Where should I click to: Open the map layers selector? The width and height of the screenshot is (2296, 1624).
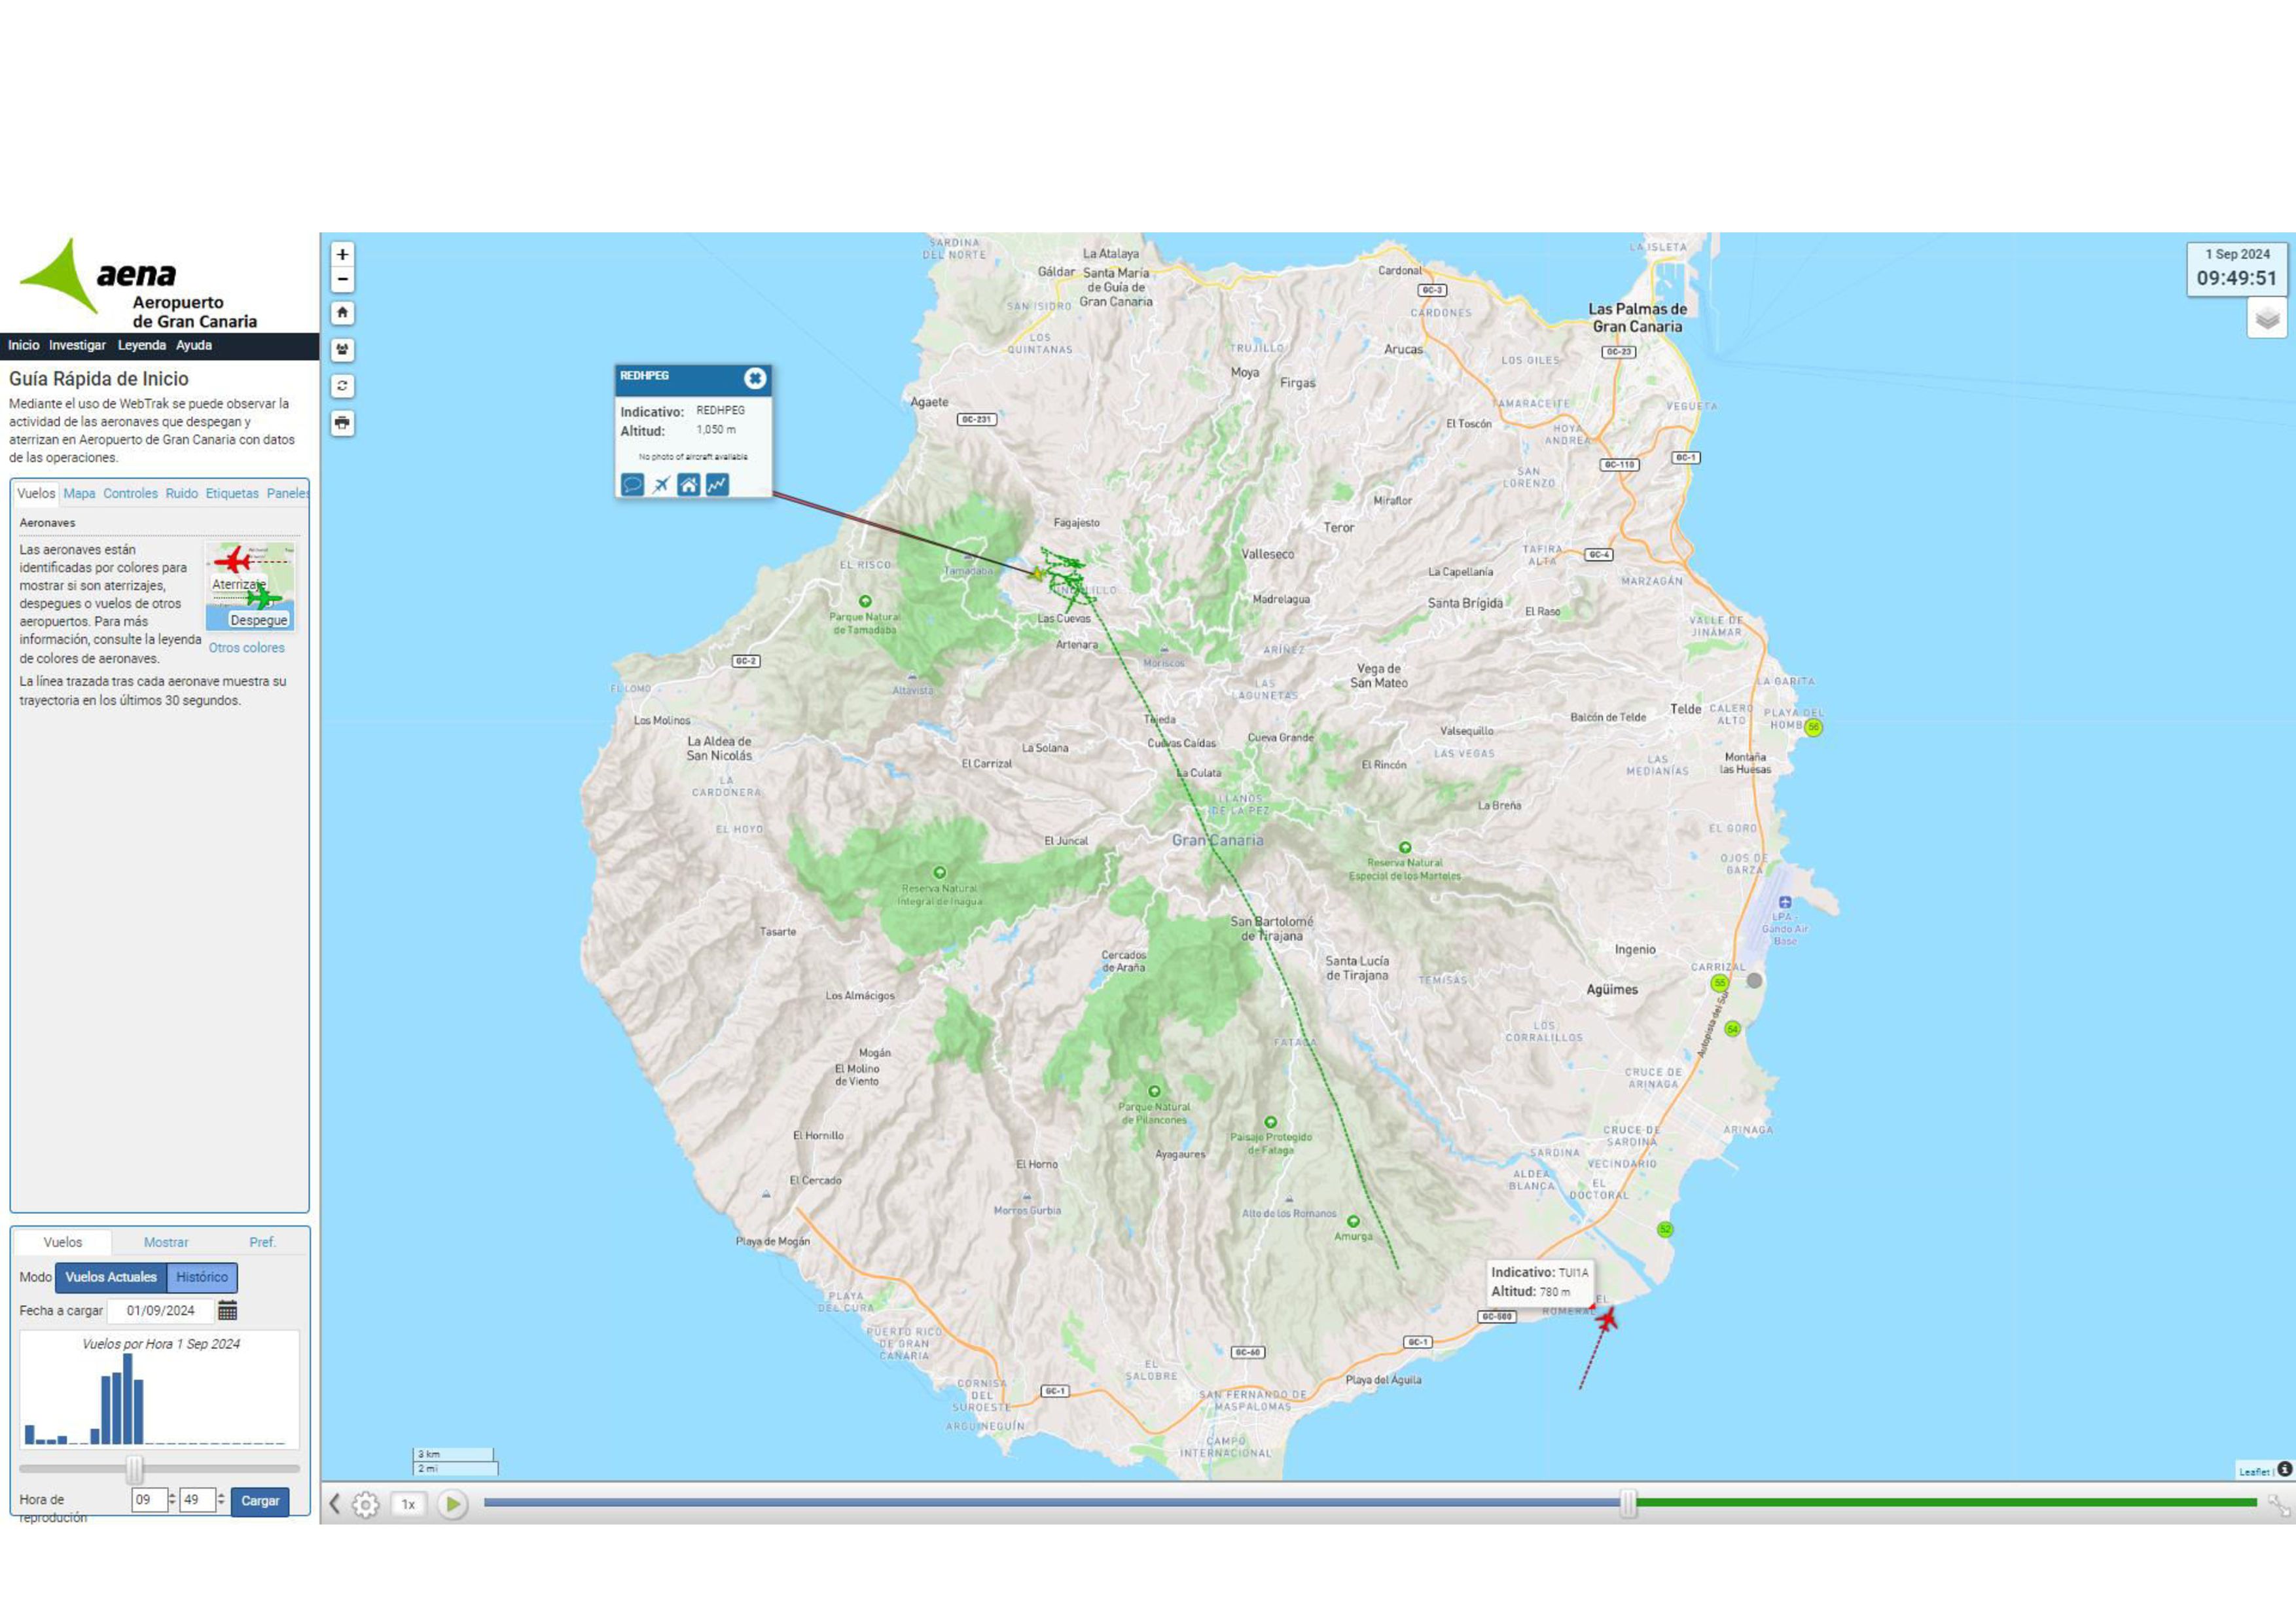[x=2266, y=319]
